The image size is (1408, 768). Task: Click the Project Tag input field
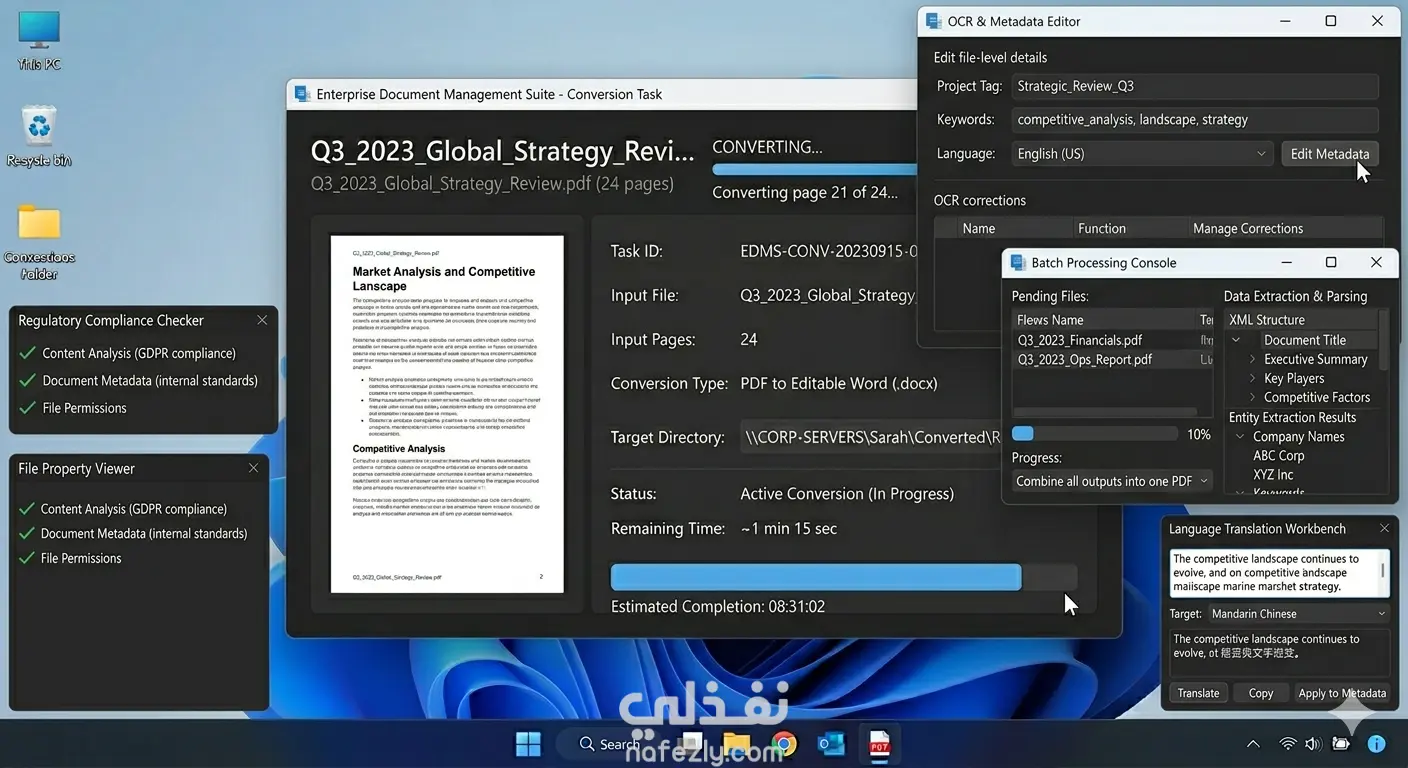coord(1195,86)
